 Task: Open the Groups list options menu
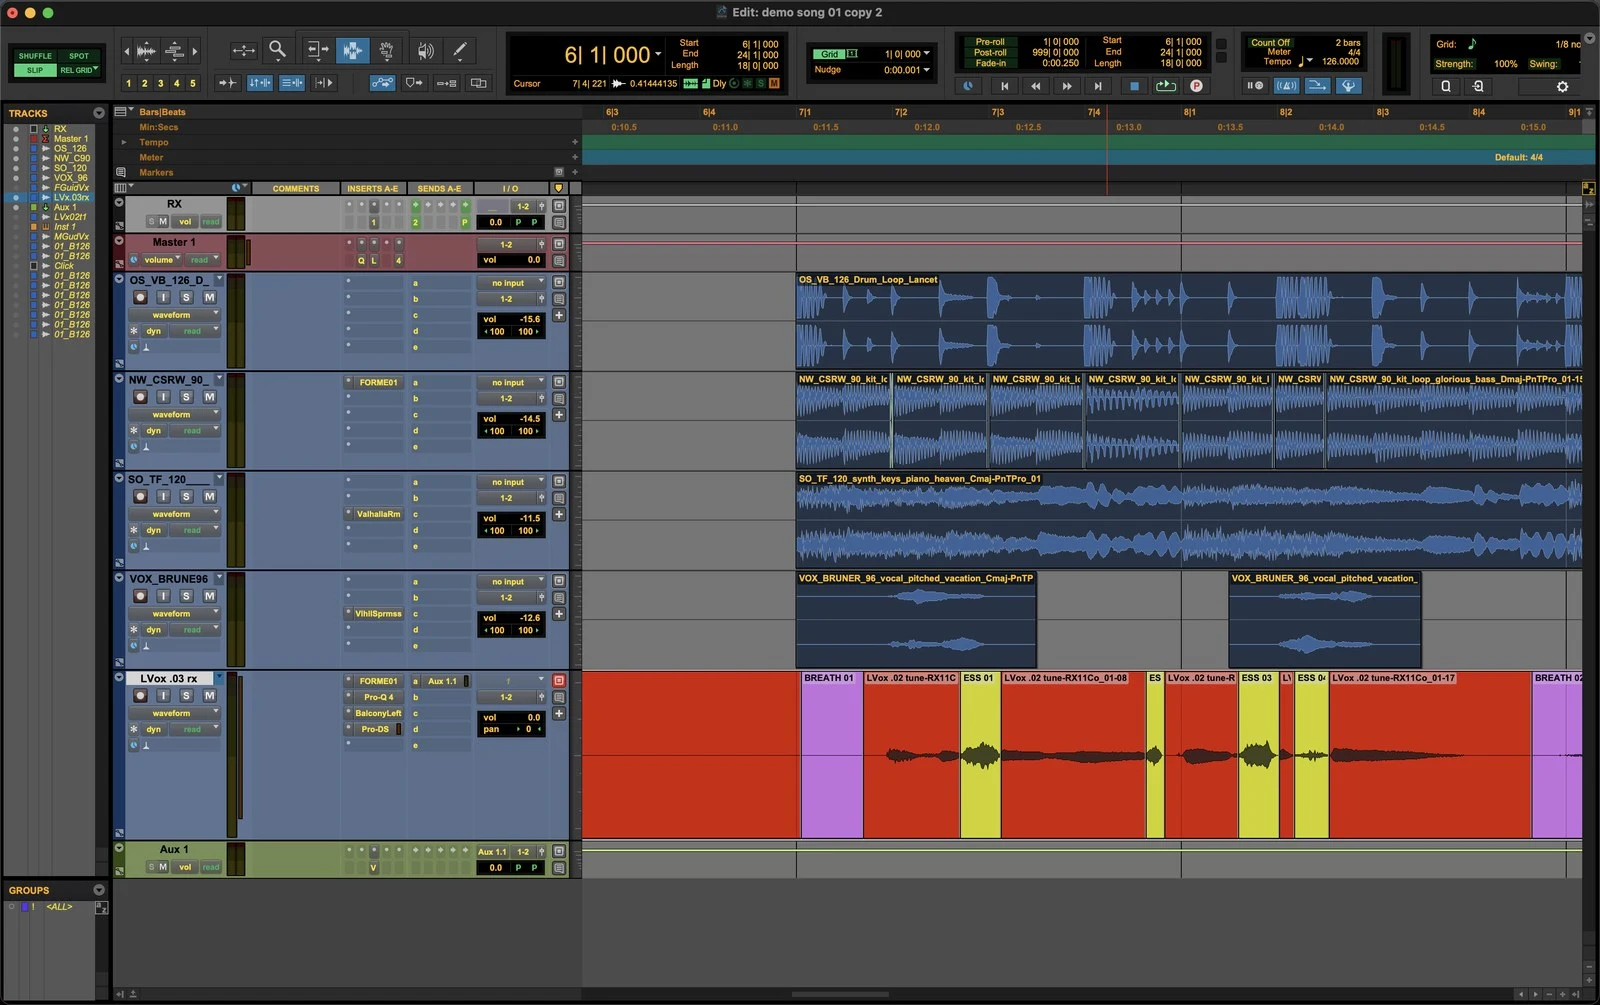99,890
